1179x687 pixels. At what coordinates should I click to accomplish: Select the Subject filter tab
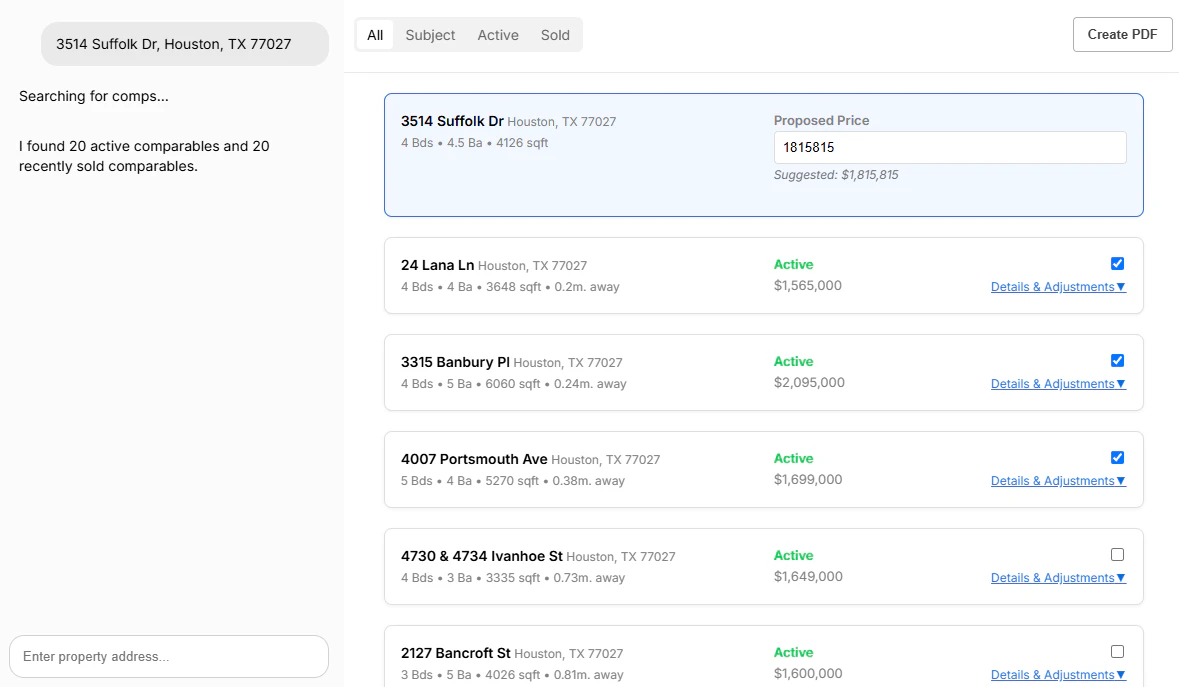(x=429, y=34)
